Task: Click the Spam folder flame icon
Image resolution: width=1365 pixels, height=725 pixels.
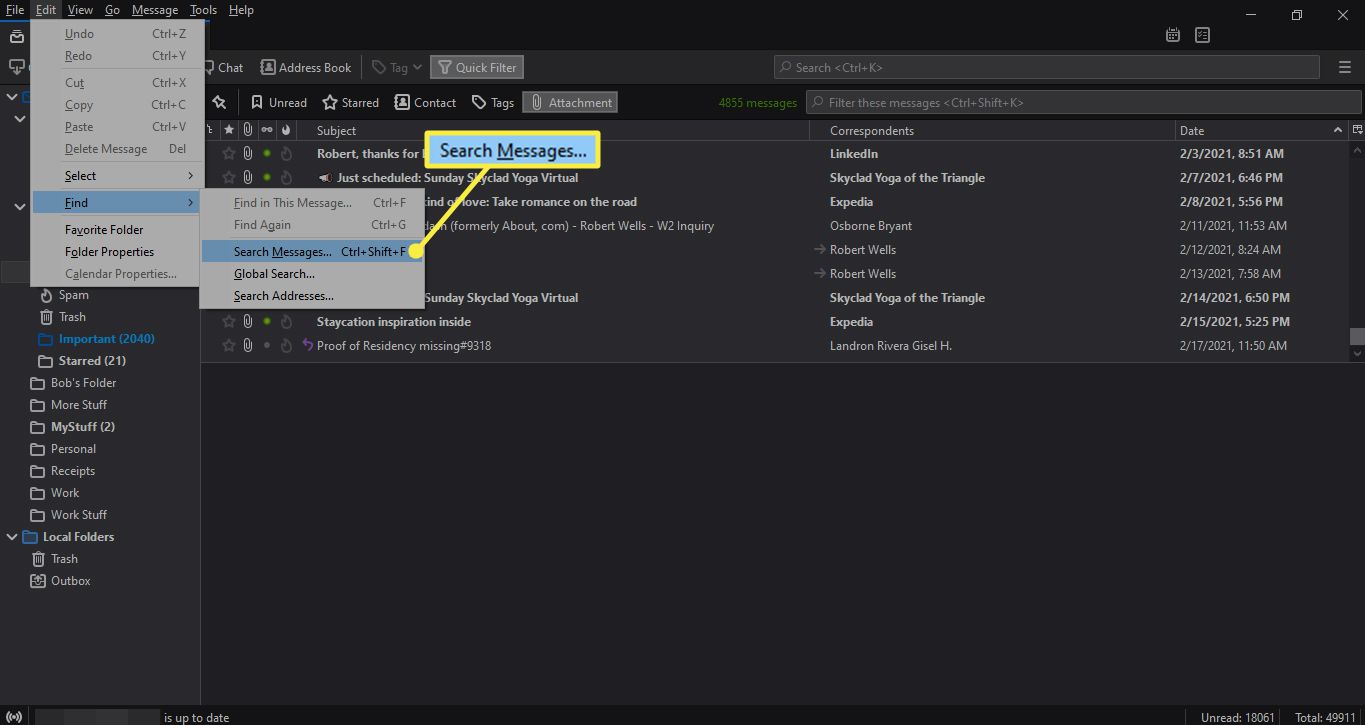Action: 46,295
